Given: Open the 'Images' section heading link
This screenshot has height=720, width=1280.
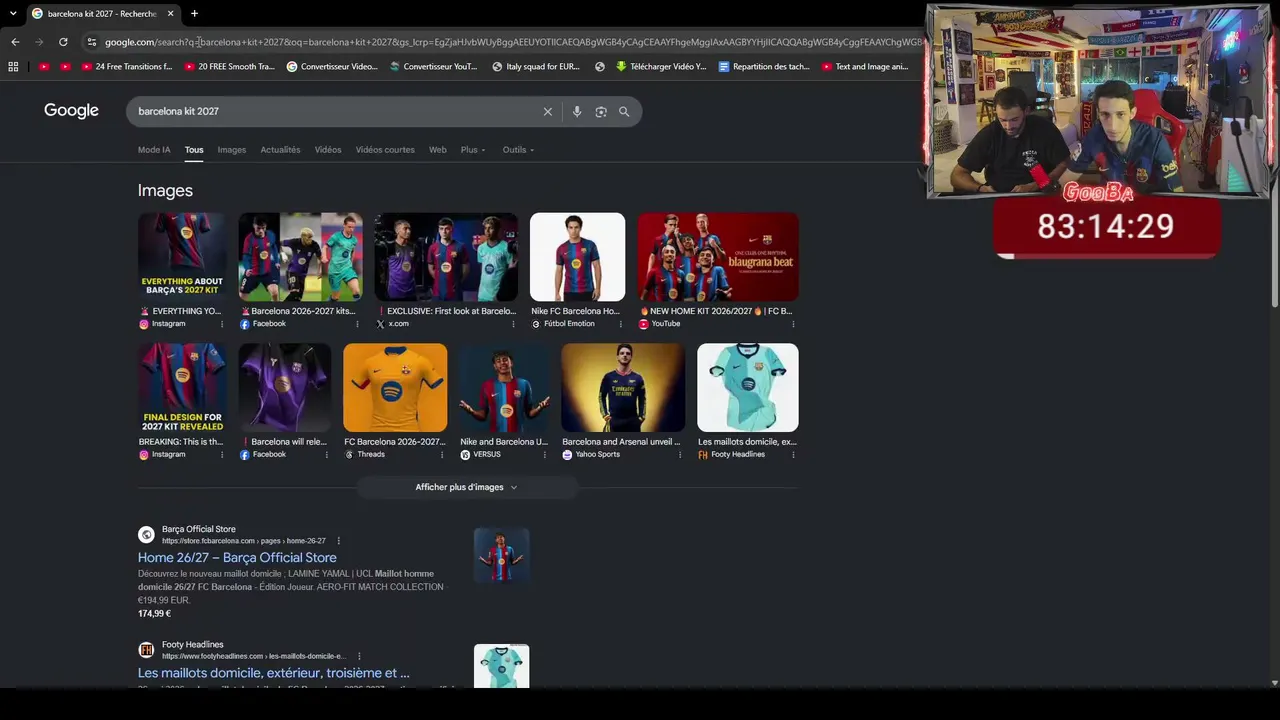Looking at the screenshot, I should coord(165,190).
